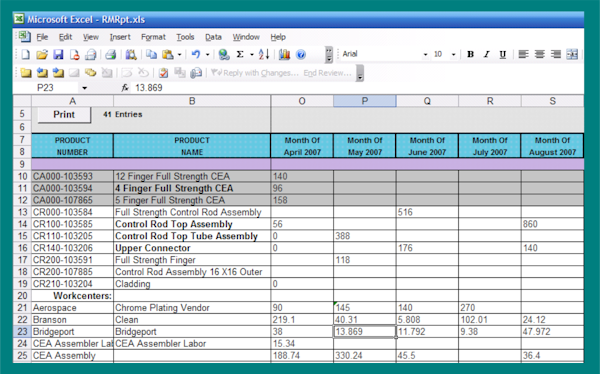Click the End Review button

pyautogui.click(x=328, y=73)
